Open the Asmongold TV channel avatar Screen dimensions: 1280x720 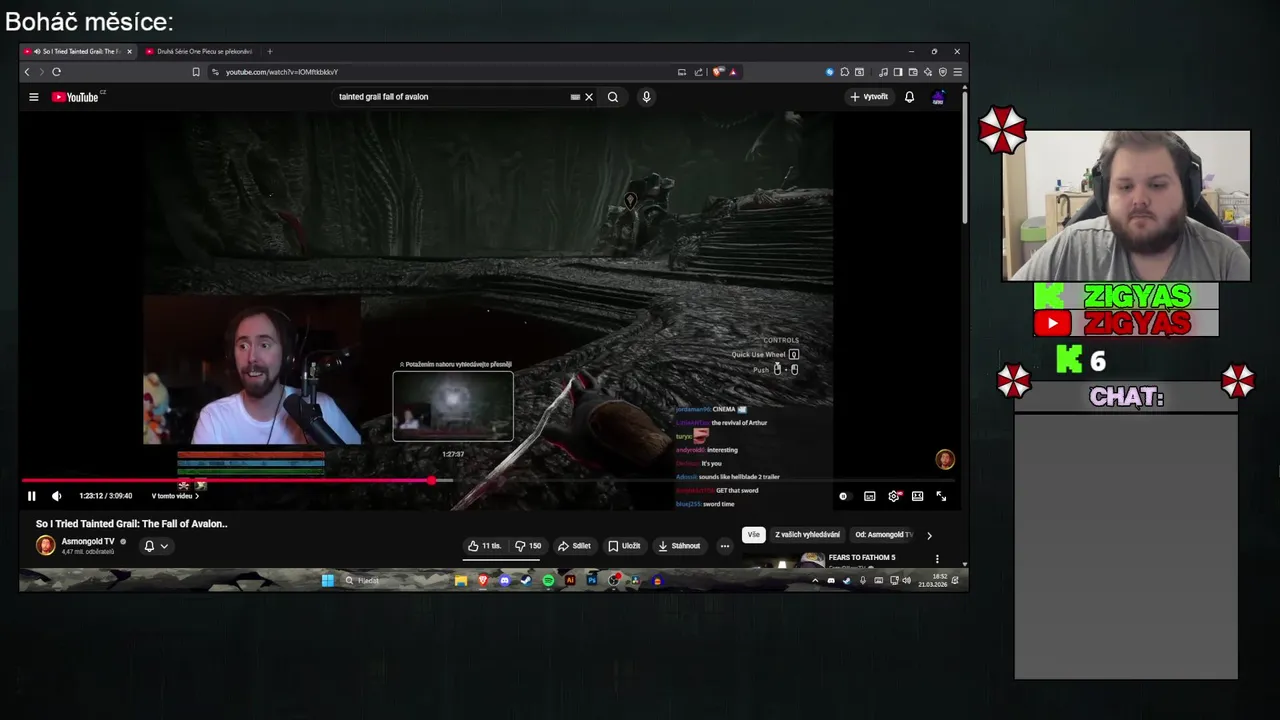click(x=45, y=545)
